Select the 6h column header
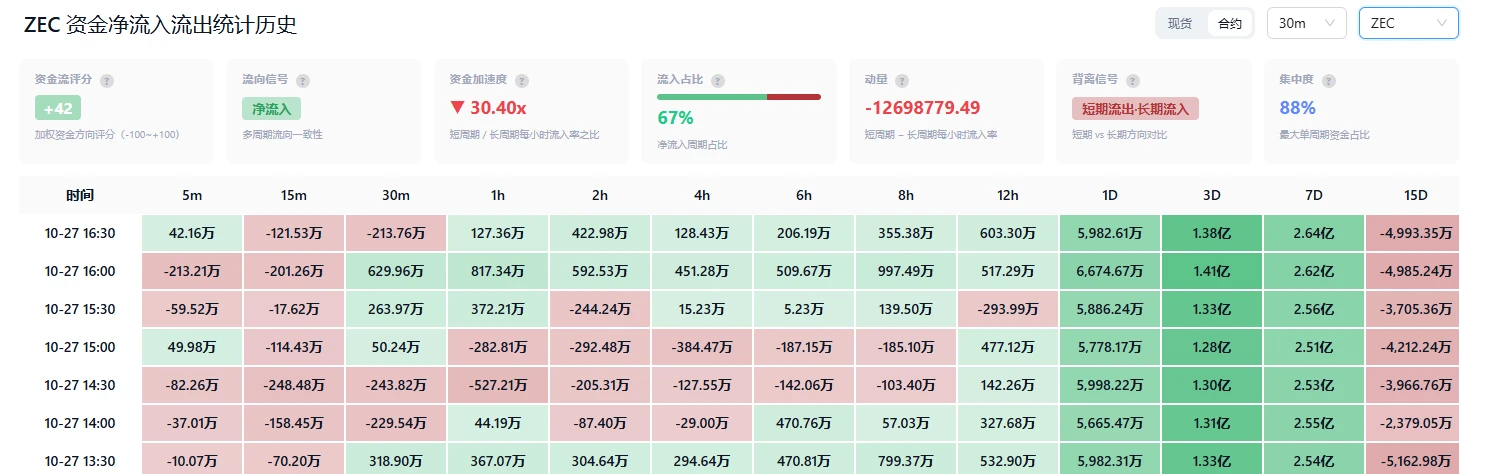 (804, 195)
